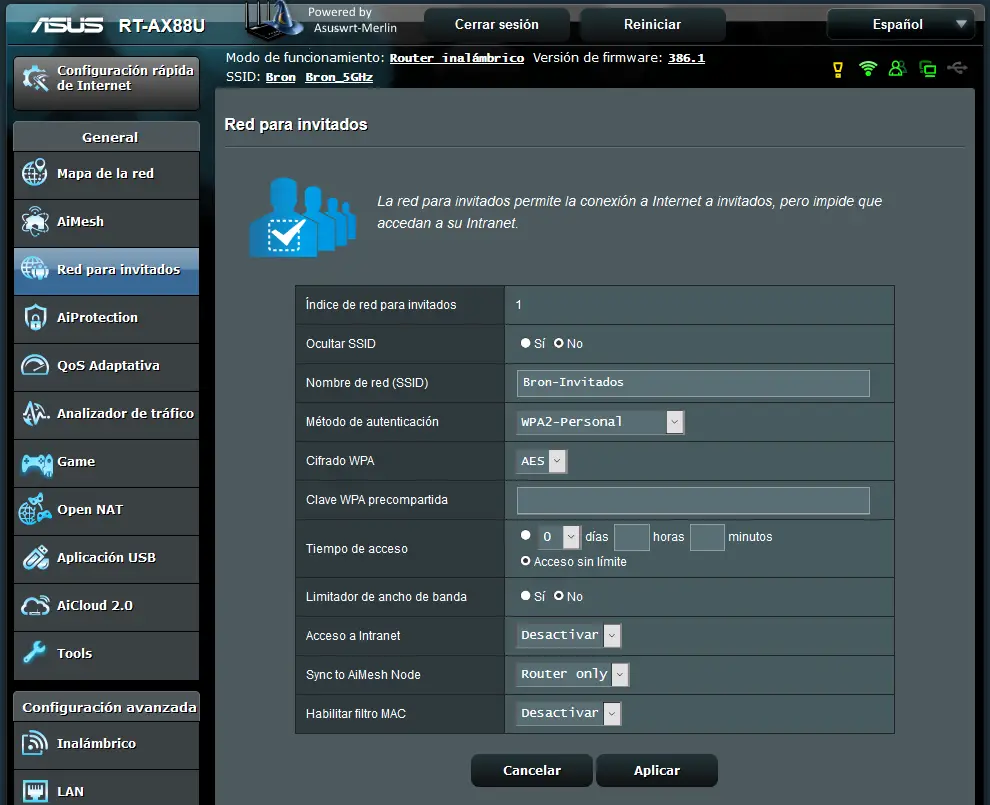Click the guest network users status icon
The width and height of the screenshot is (990, 805).
[897, 68]
